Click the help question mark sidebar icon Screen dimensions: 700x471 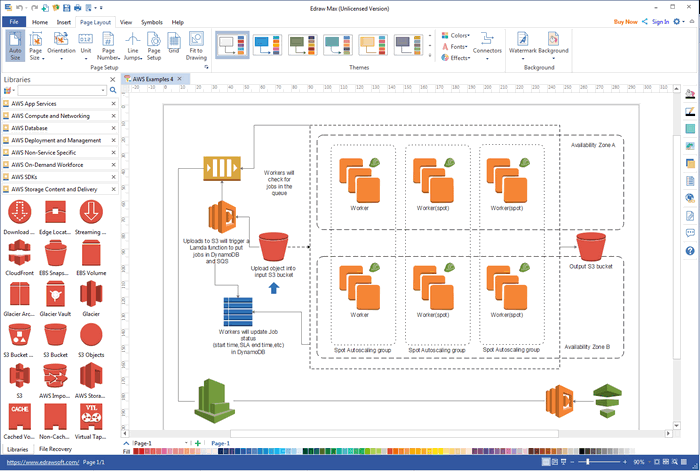690,251
